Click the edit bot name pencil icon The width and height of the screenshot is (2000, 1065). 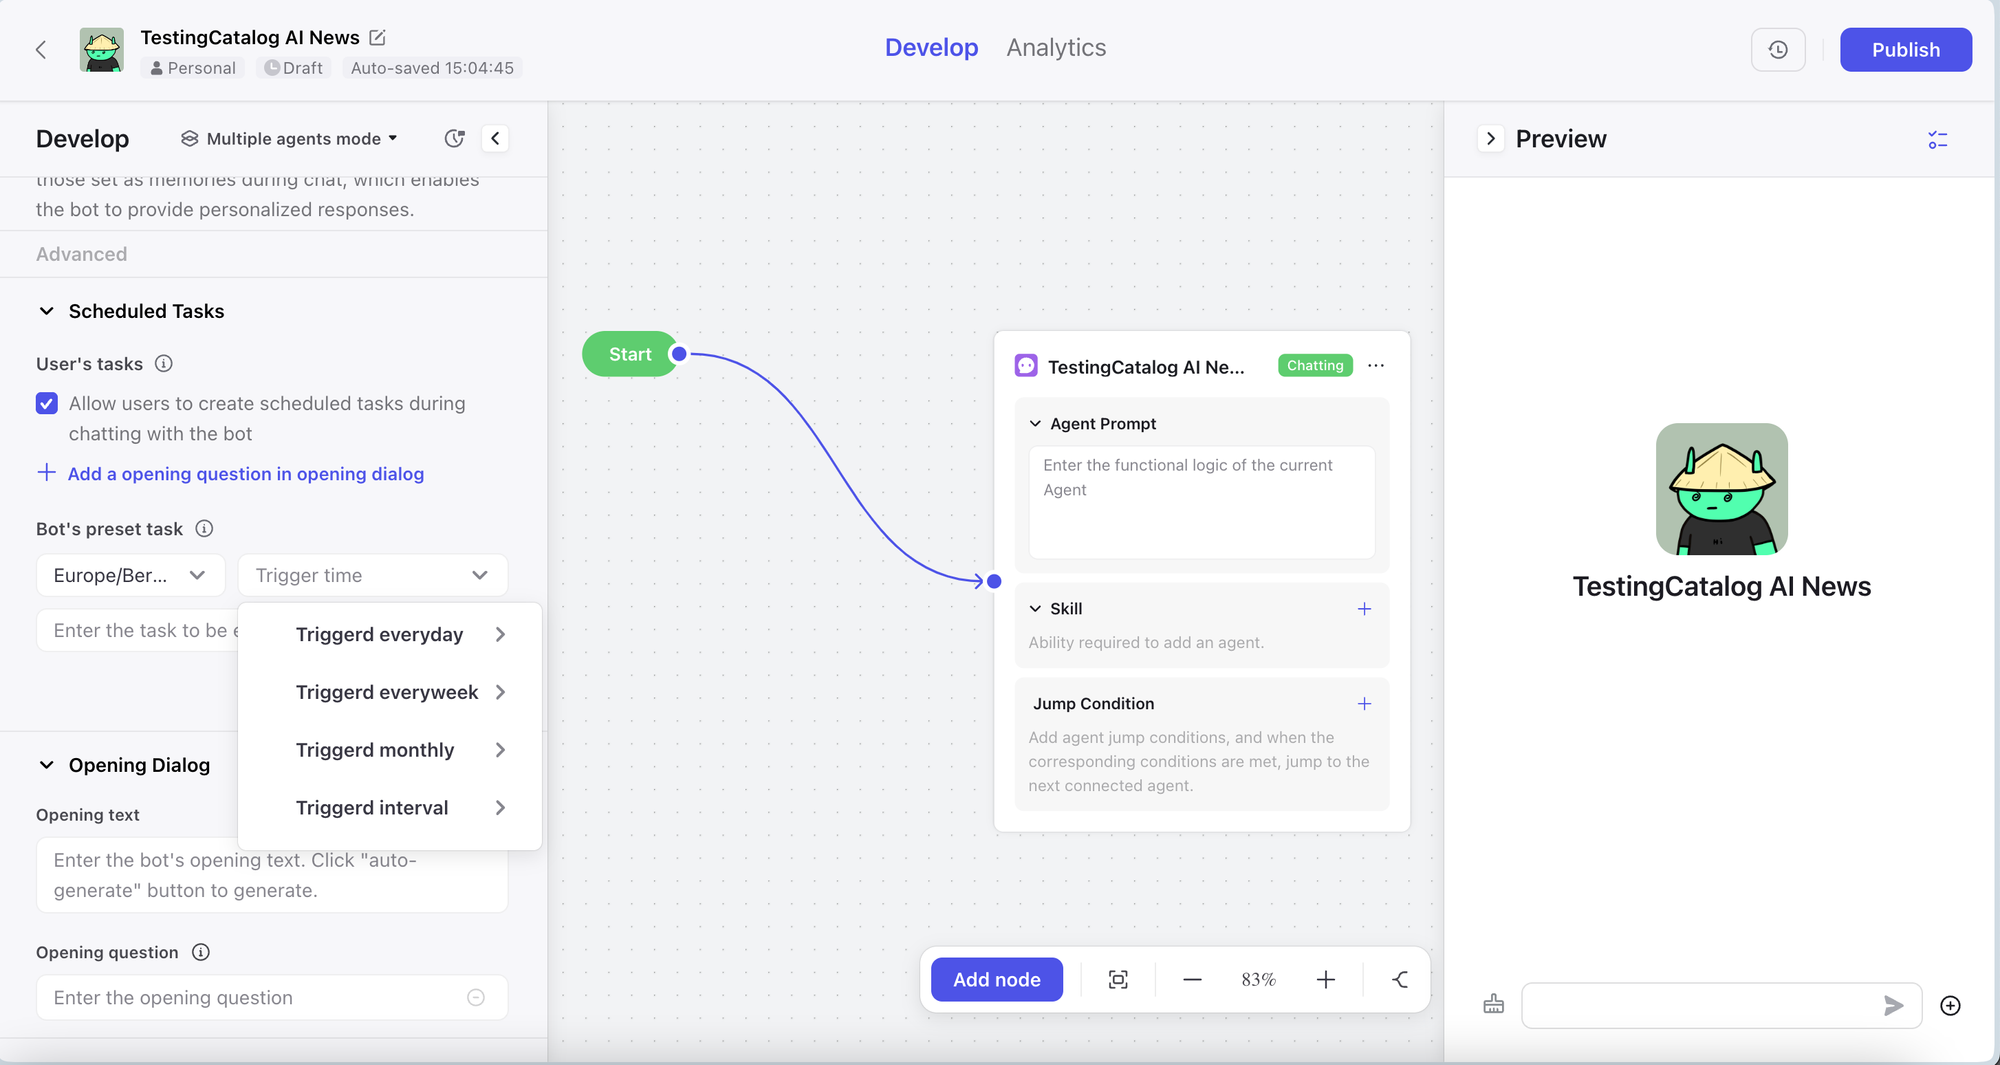[x=377, y=37]
